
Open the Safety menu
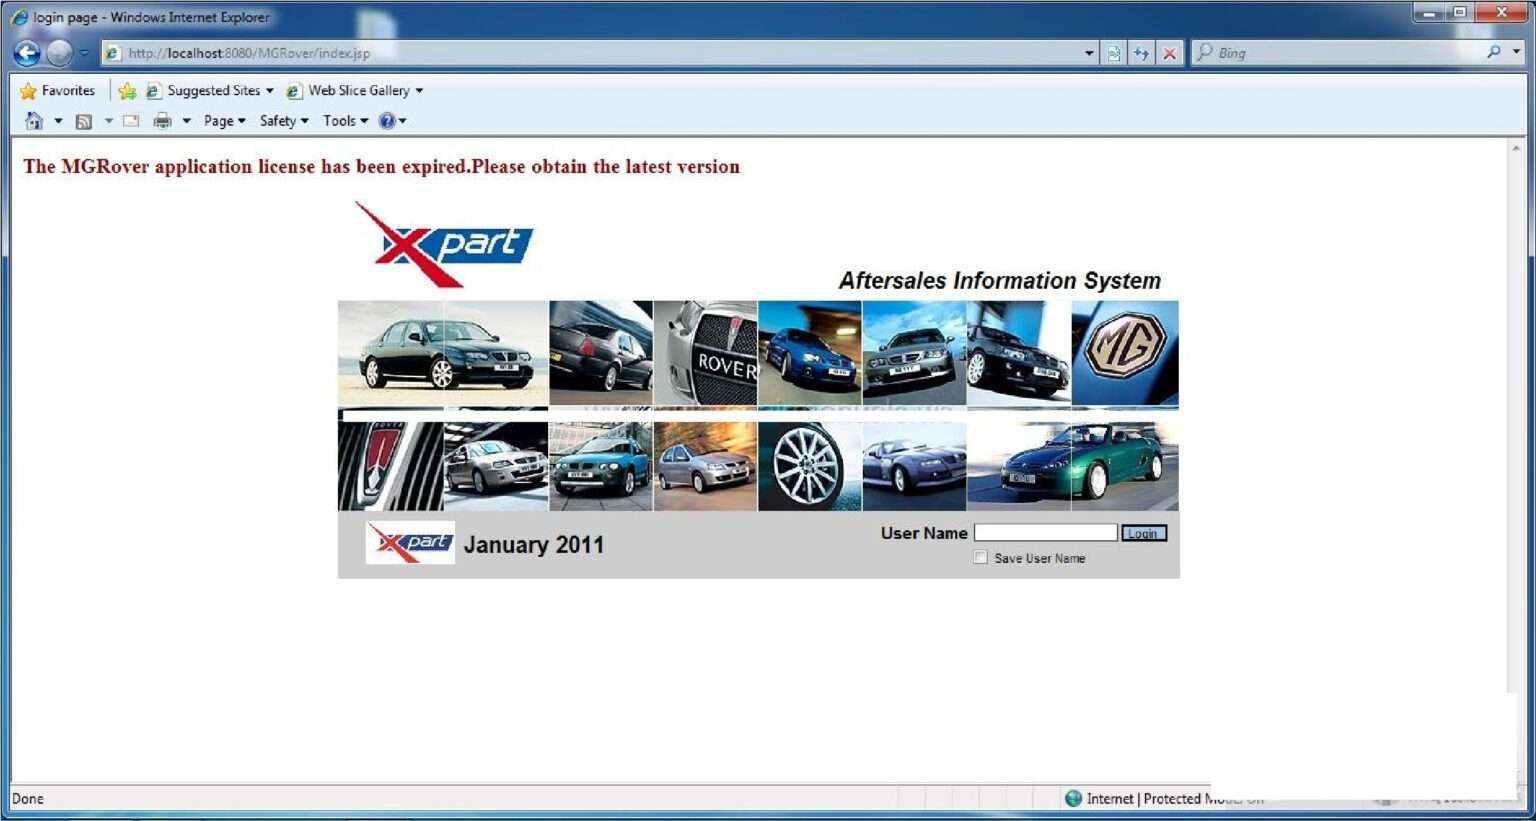[x=283, y=121]
